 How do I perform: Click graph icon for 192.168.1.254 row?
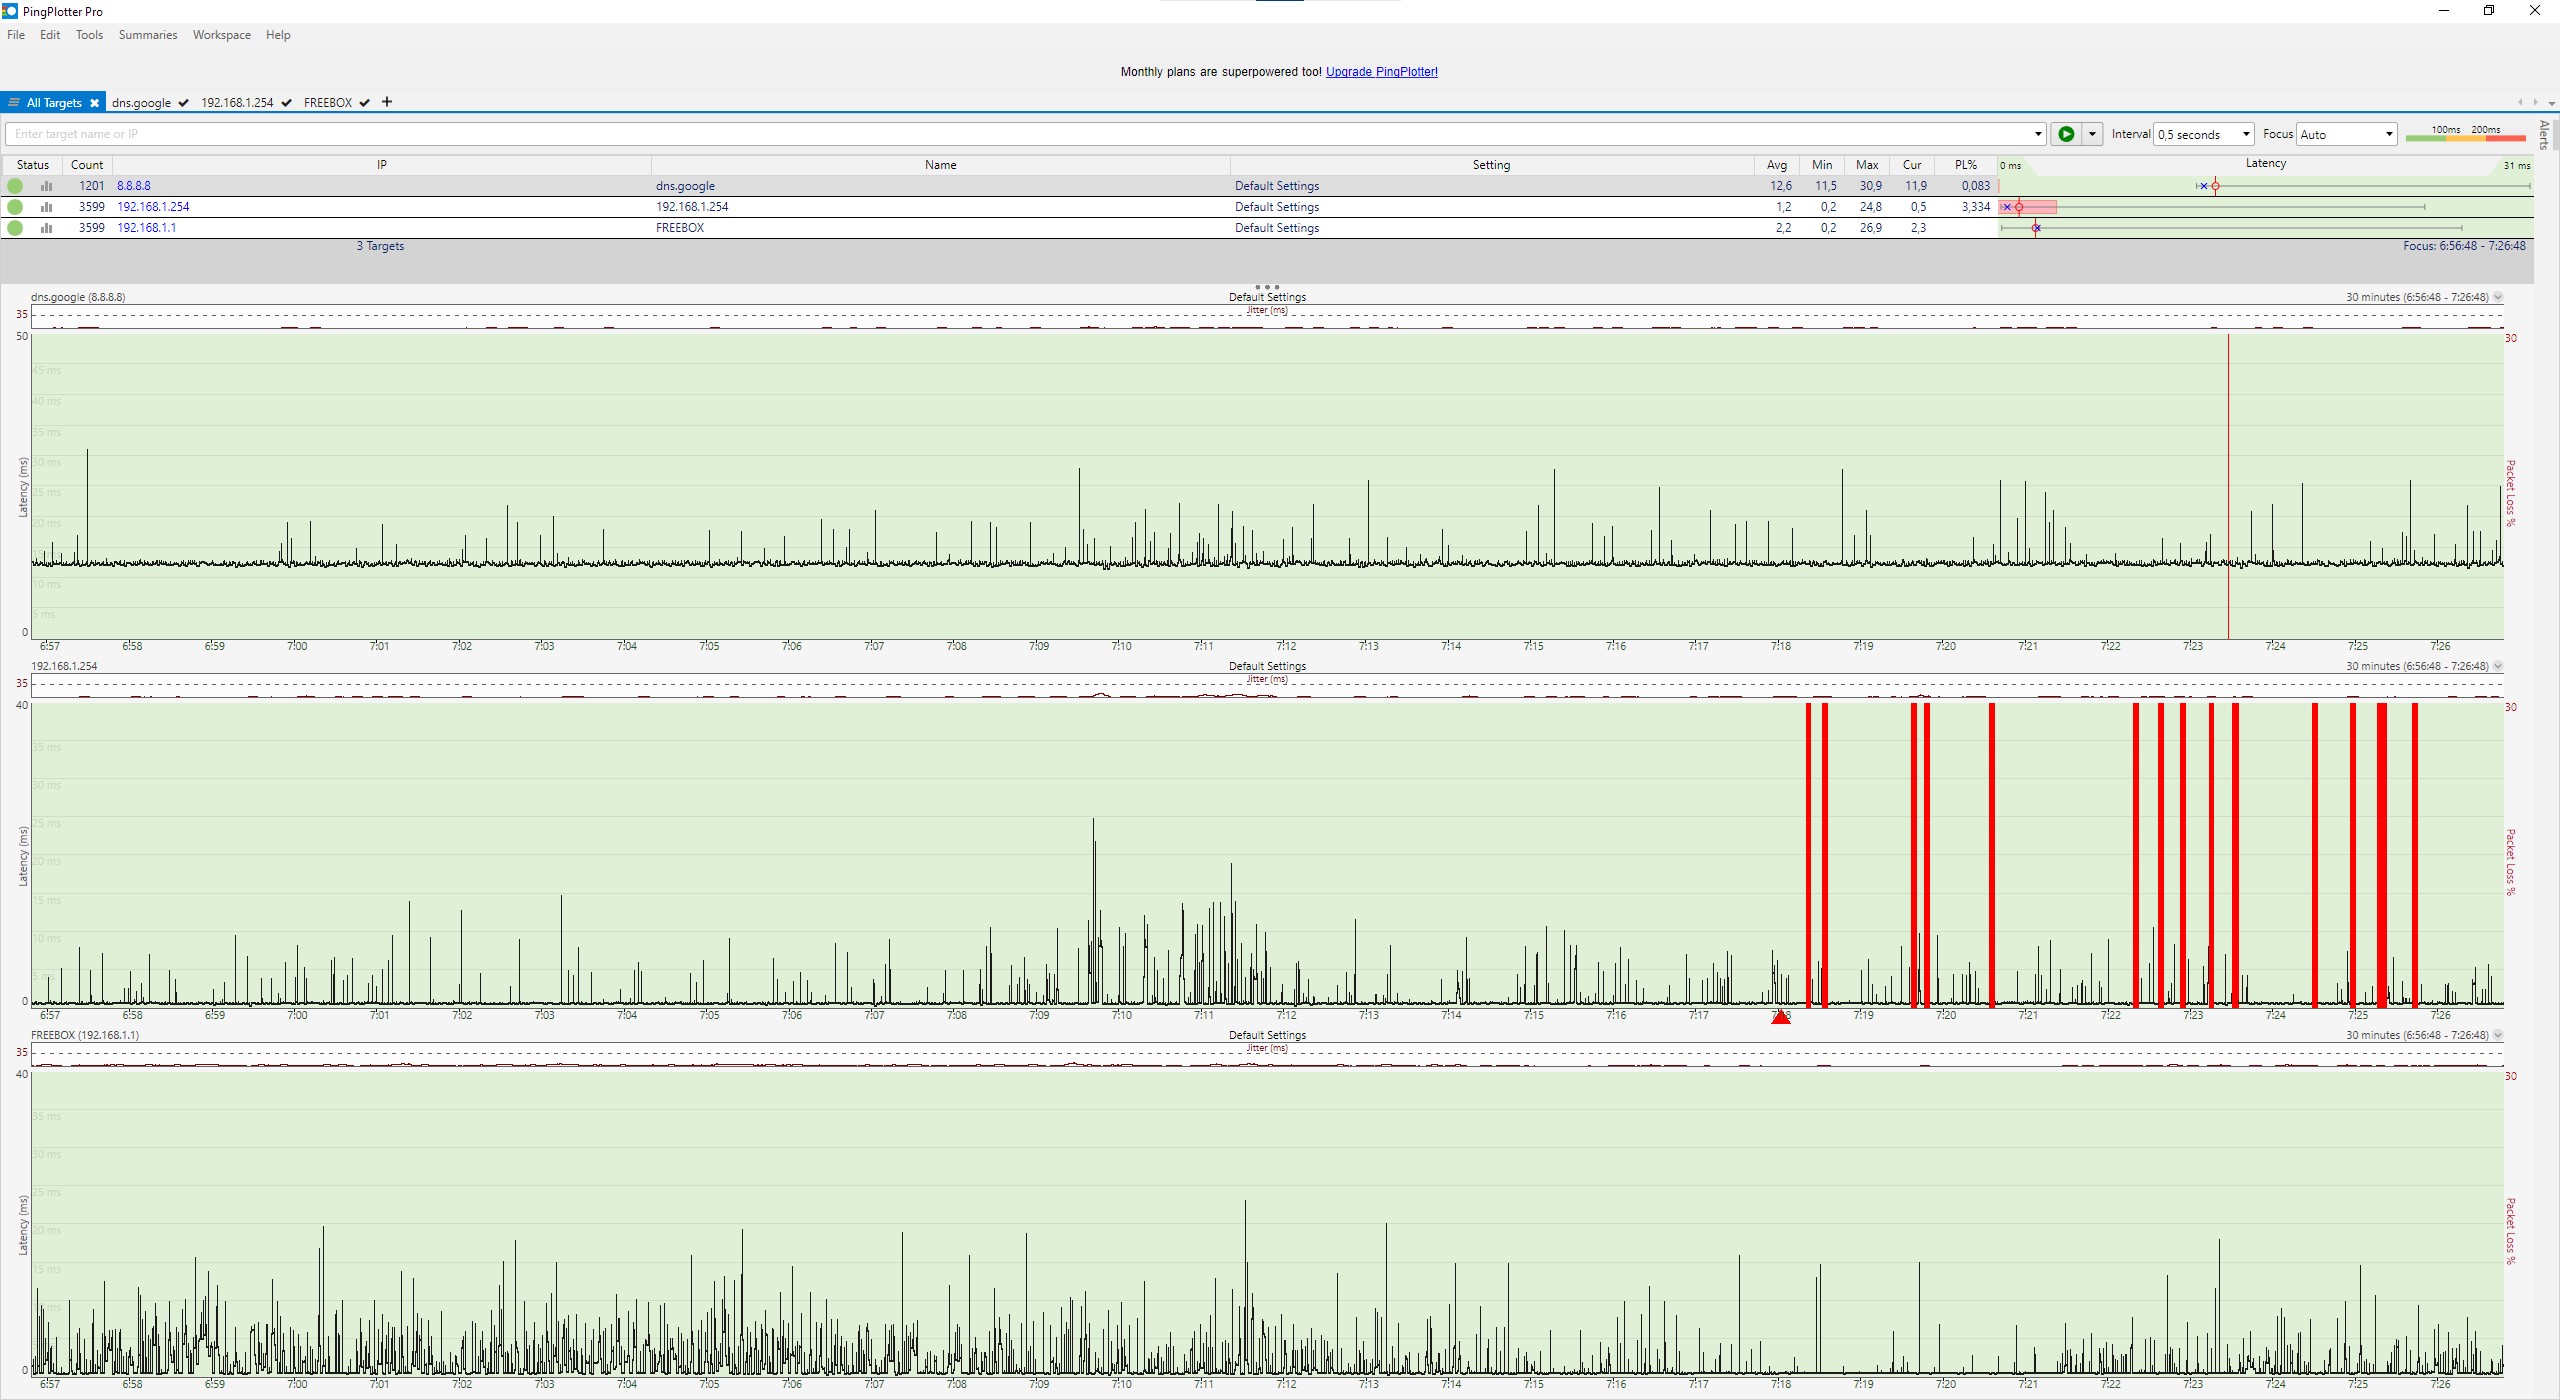click(x=46, y=207)
